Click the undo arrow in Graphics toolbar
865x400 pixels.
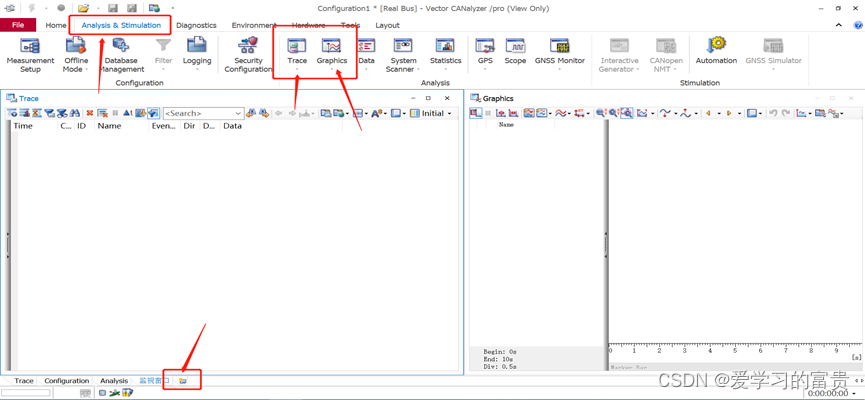click(x=773, y=113)
